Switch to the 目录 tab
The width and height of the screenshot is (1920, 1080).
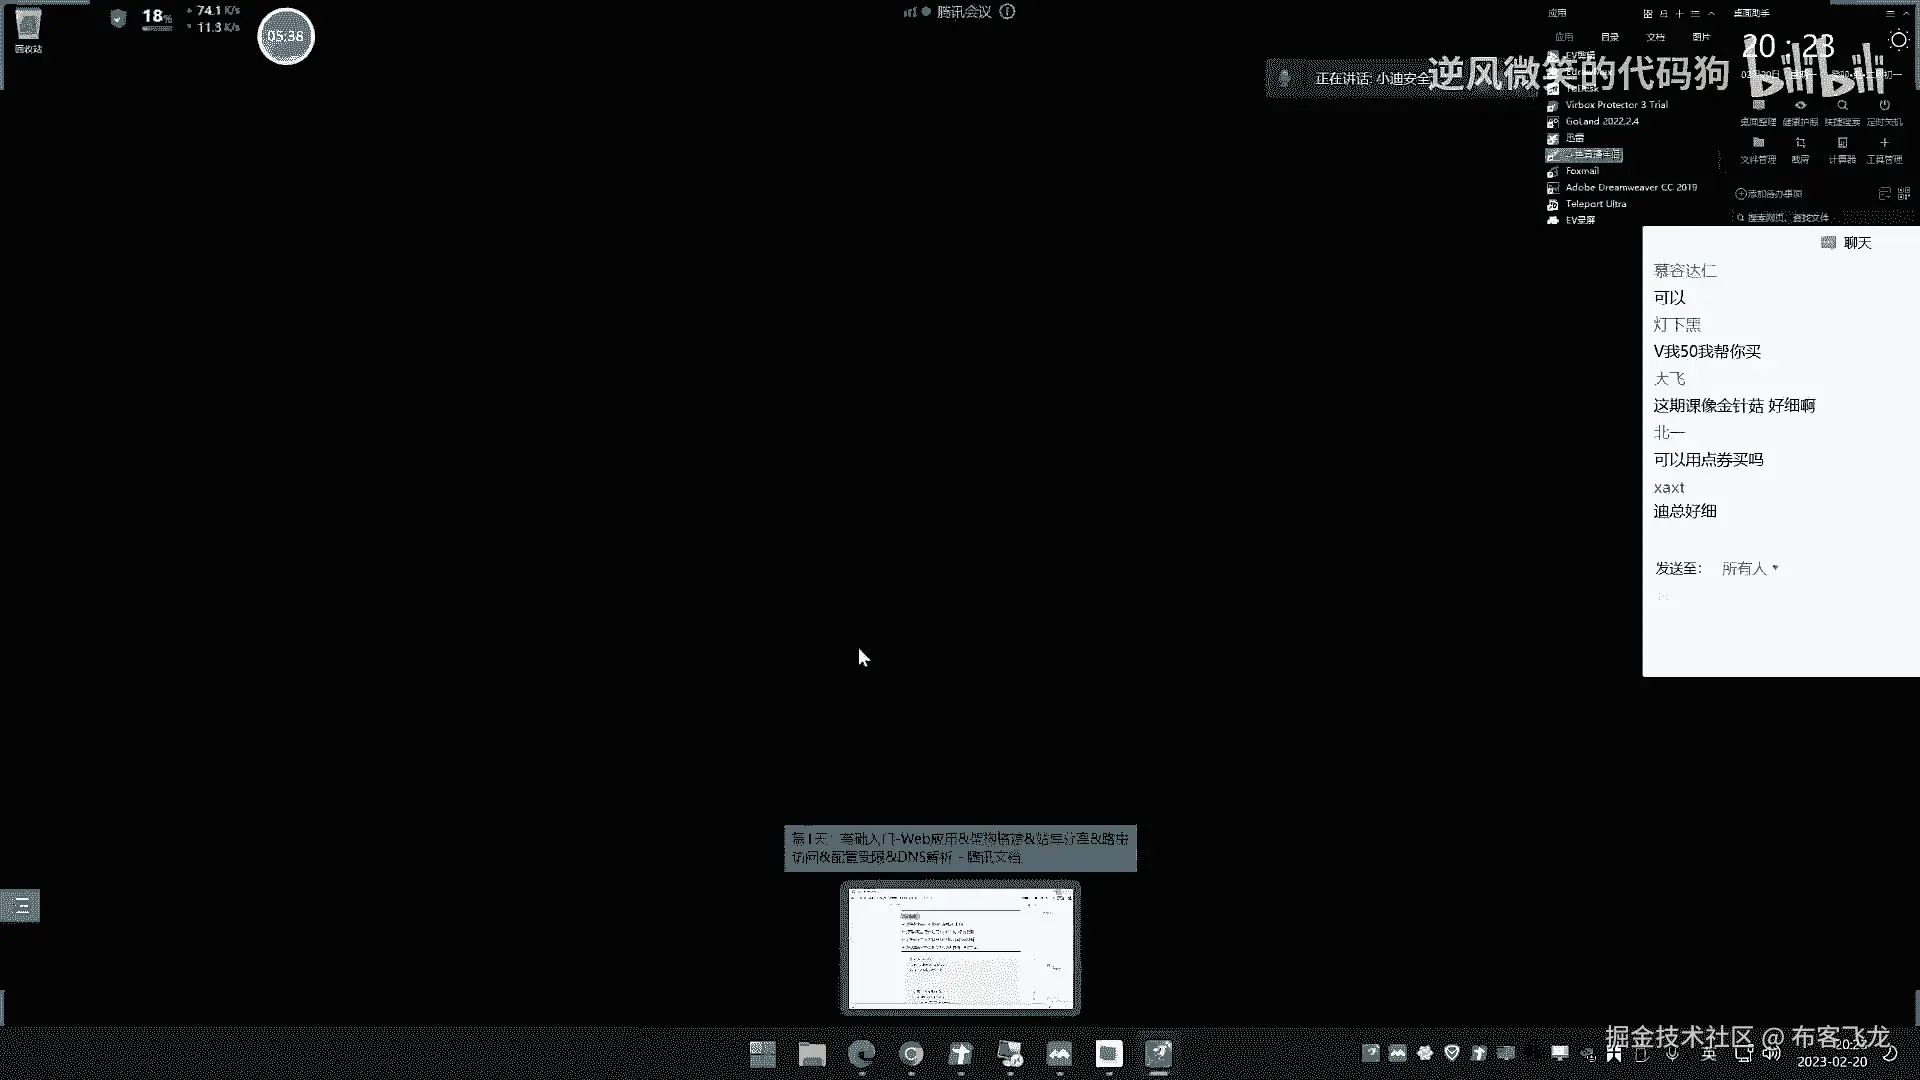[1610, 37]
